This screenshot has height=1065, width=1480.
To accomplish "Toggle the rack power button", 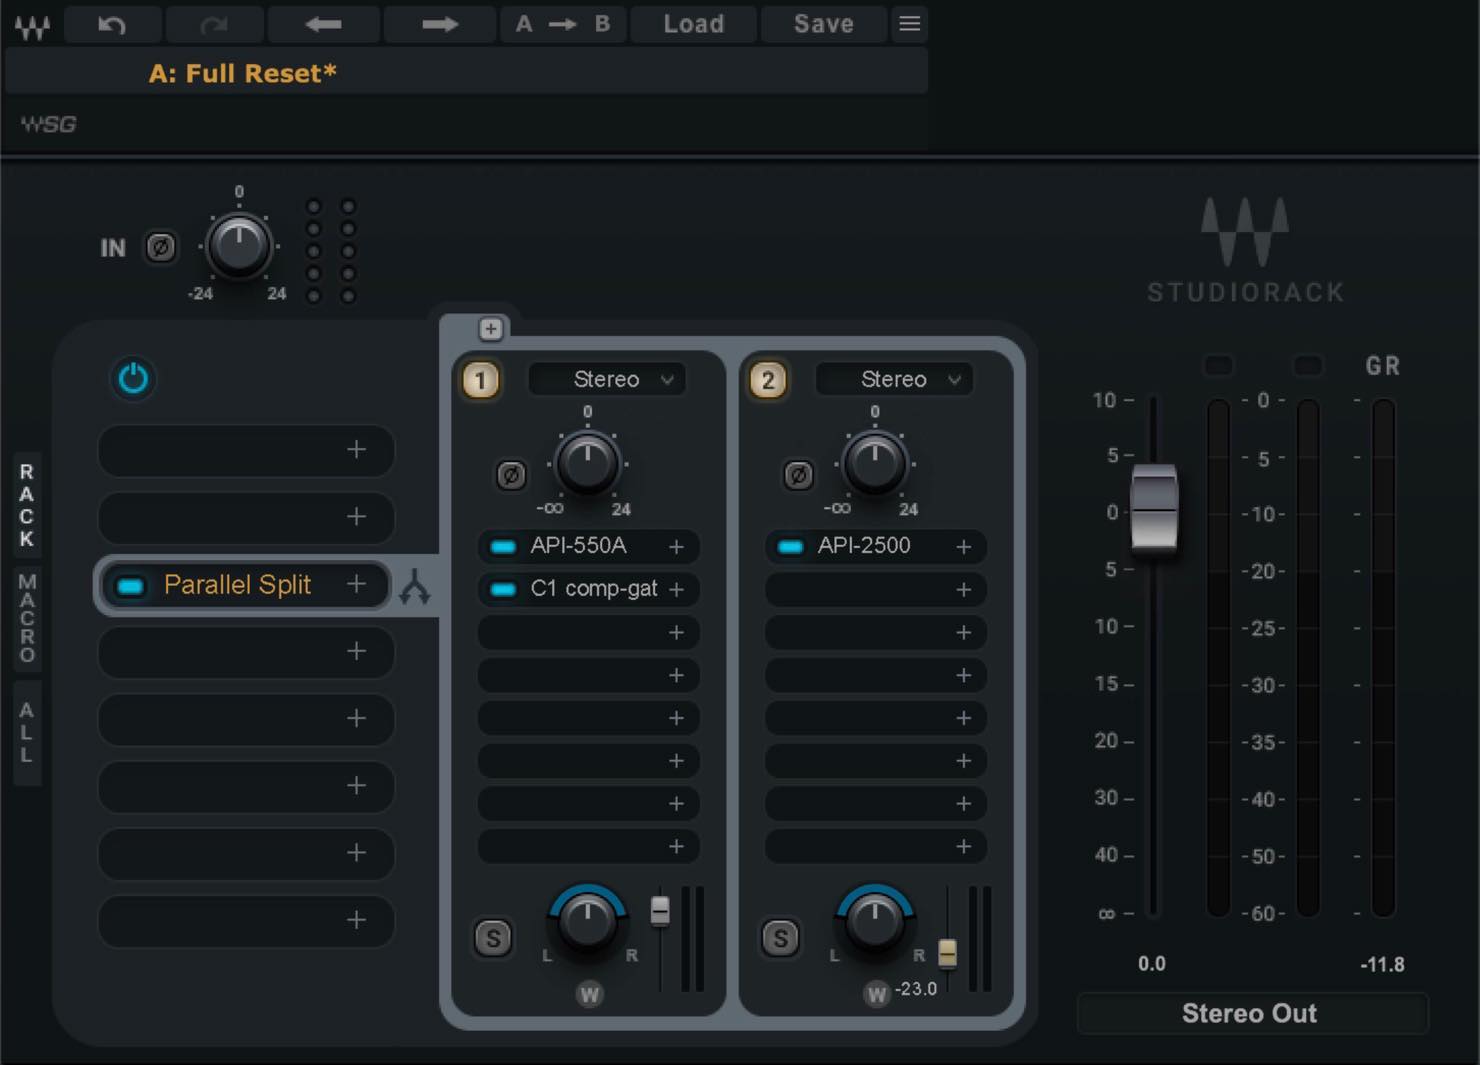I will 133,379.
